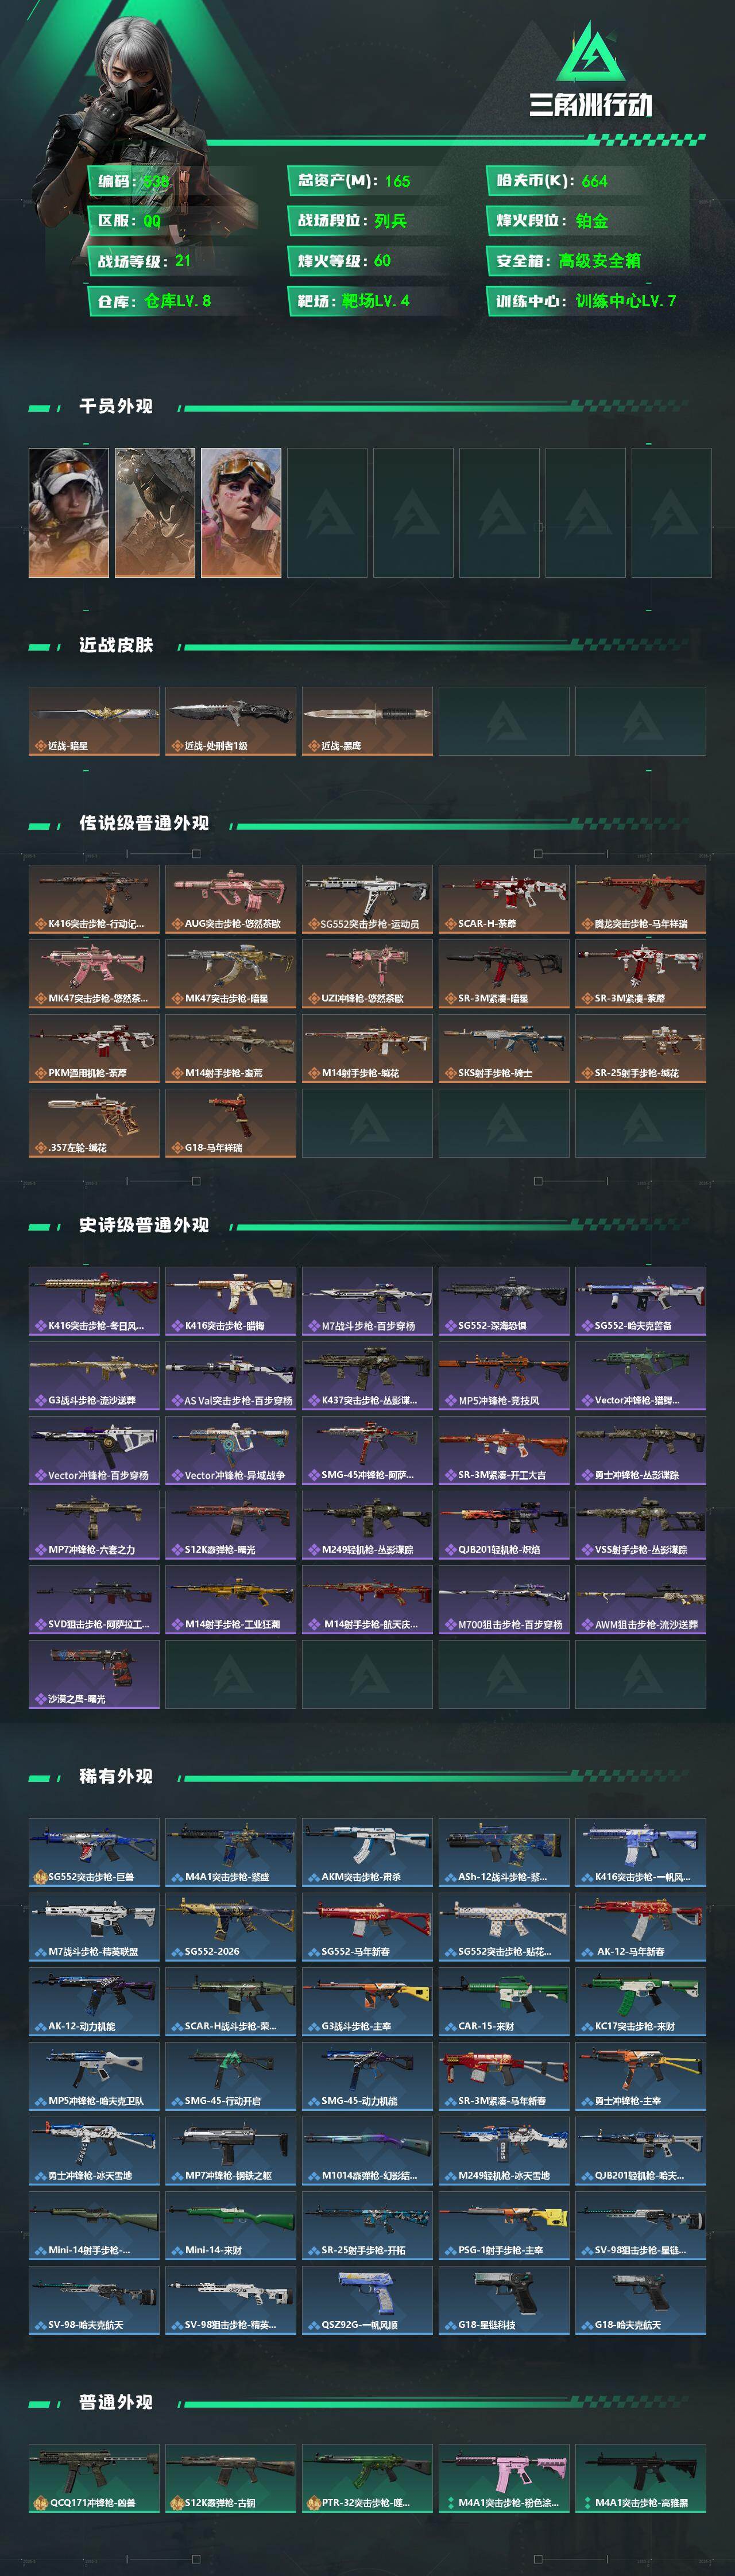Select SCAR-H-荼蘼 weapon skin

pos(504,900)
